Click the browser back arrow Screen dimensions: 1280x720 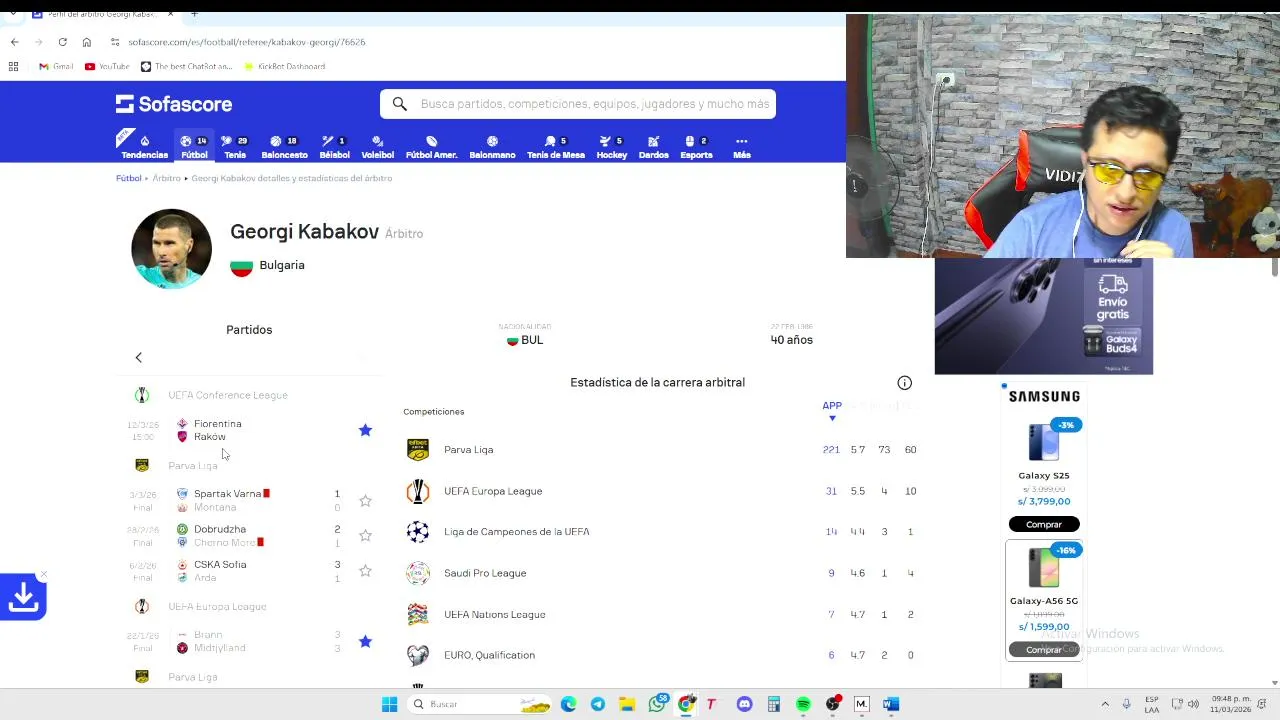point(14,42)
